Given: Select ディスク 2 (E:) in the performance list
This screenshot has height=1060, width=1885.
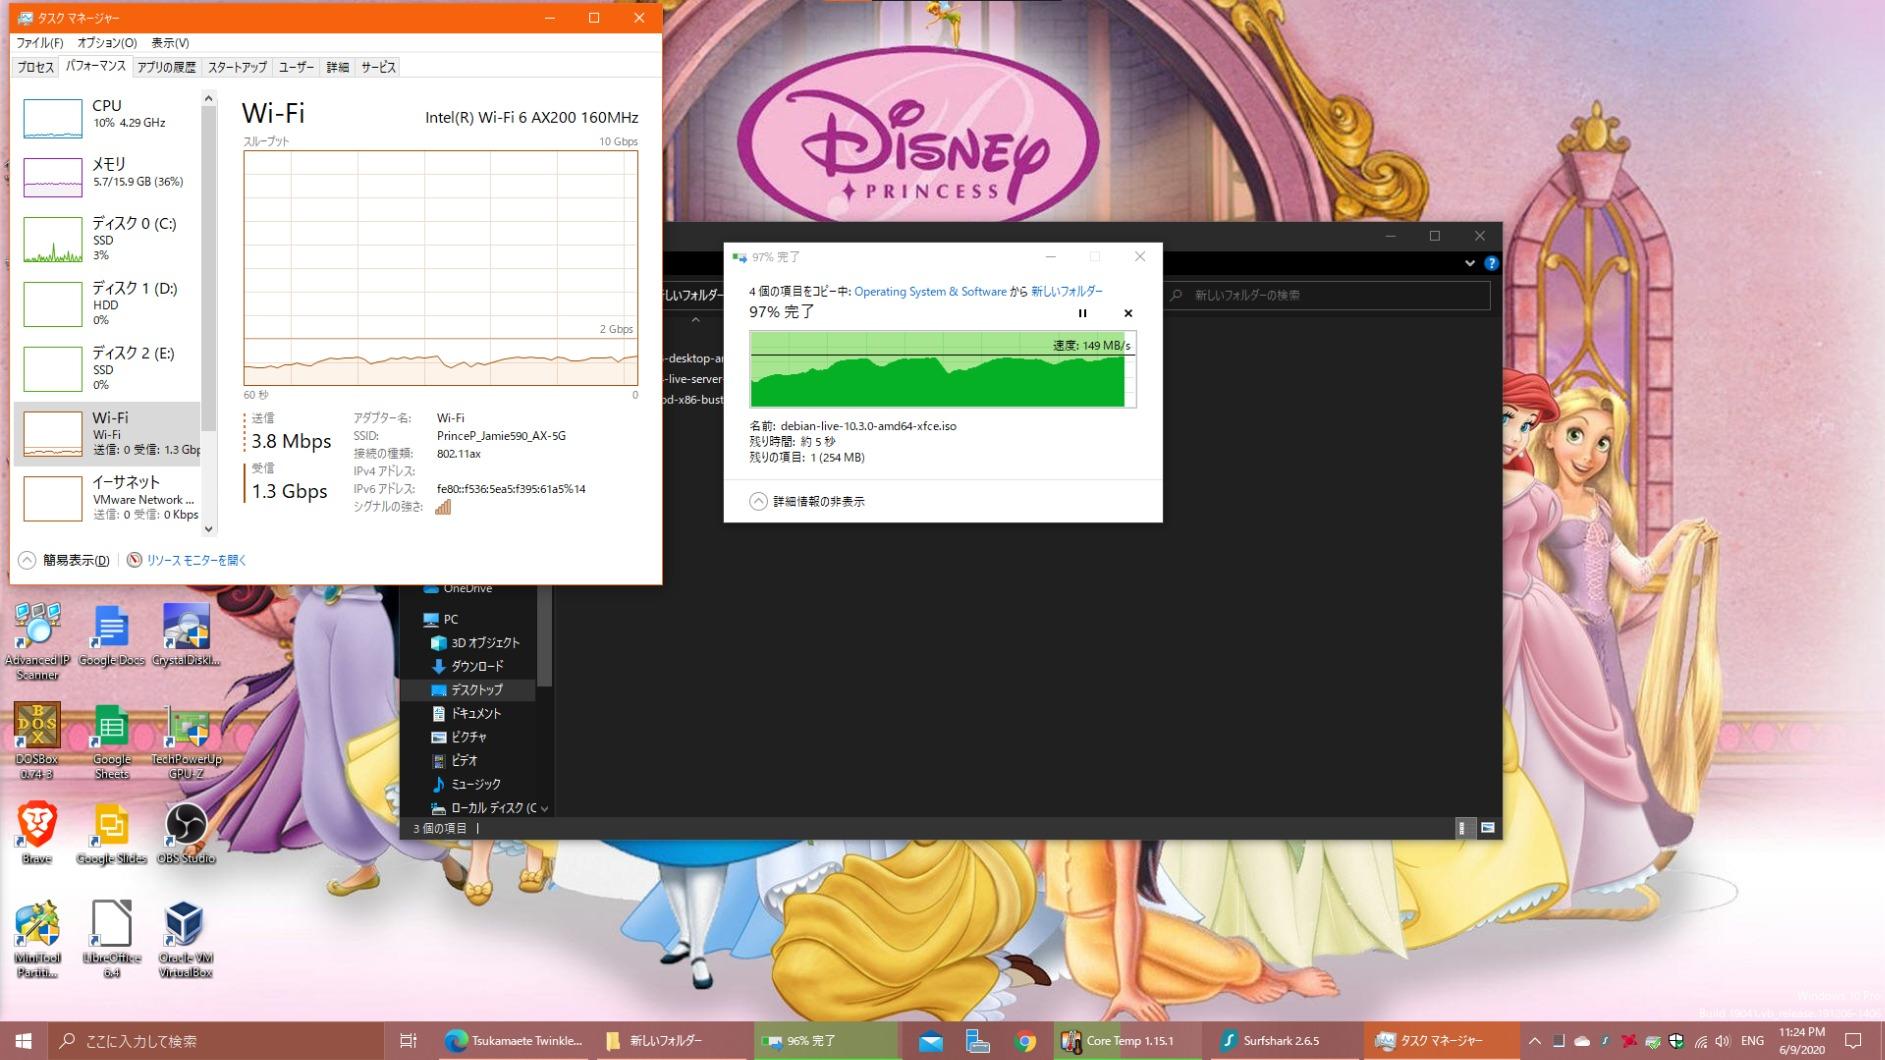Looking at the screenshot, I should coord(108,369).
